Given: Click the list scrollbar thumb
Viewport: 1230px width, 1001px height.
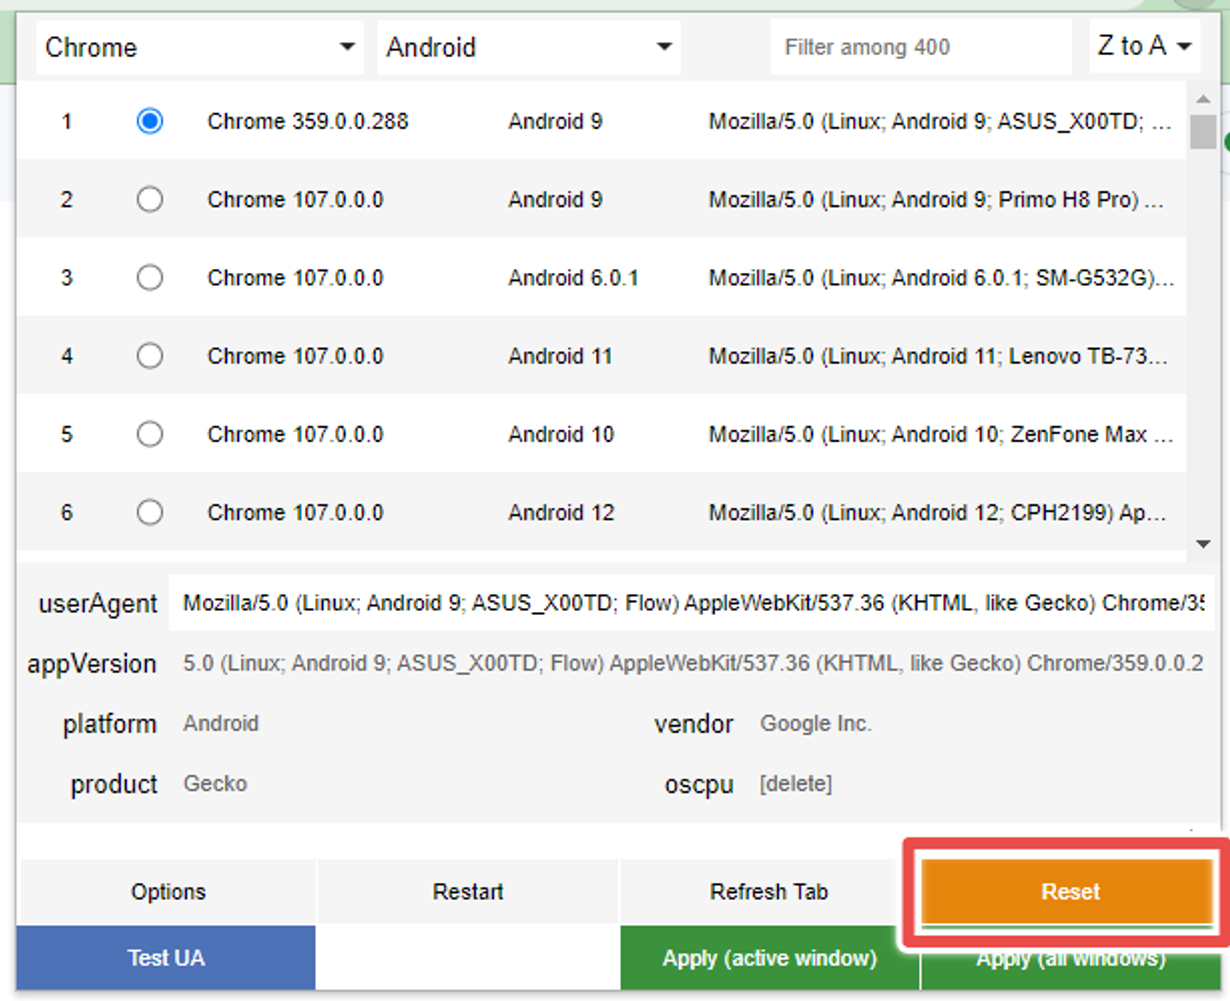Looking at the screenshot, I should (1203, 131).
